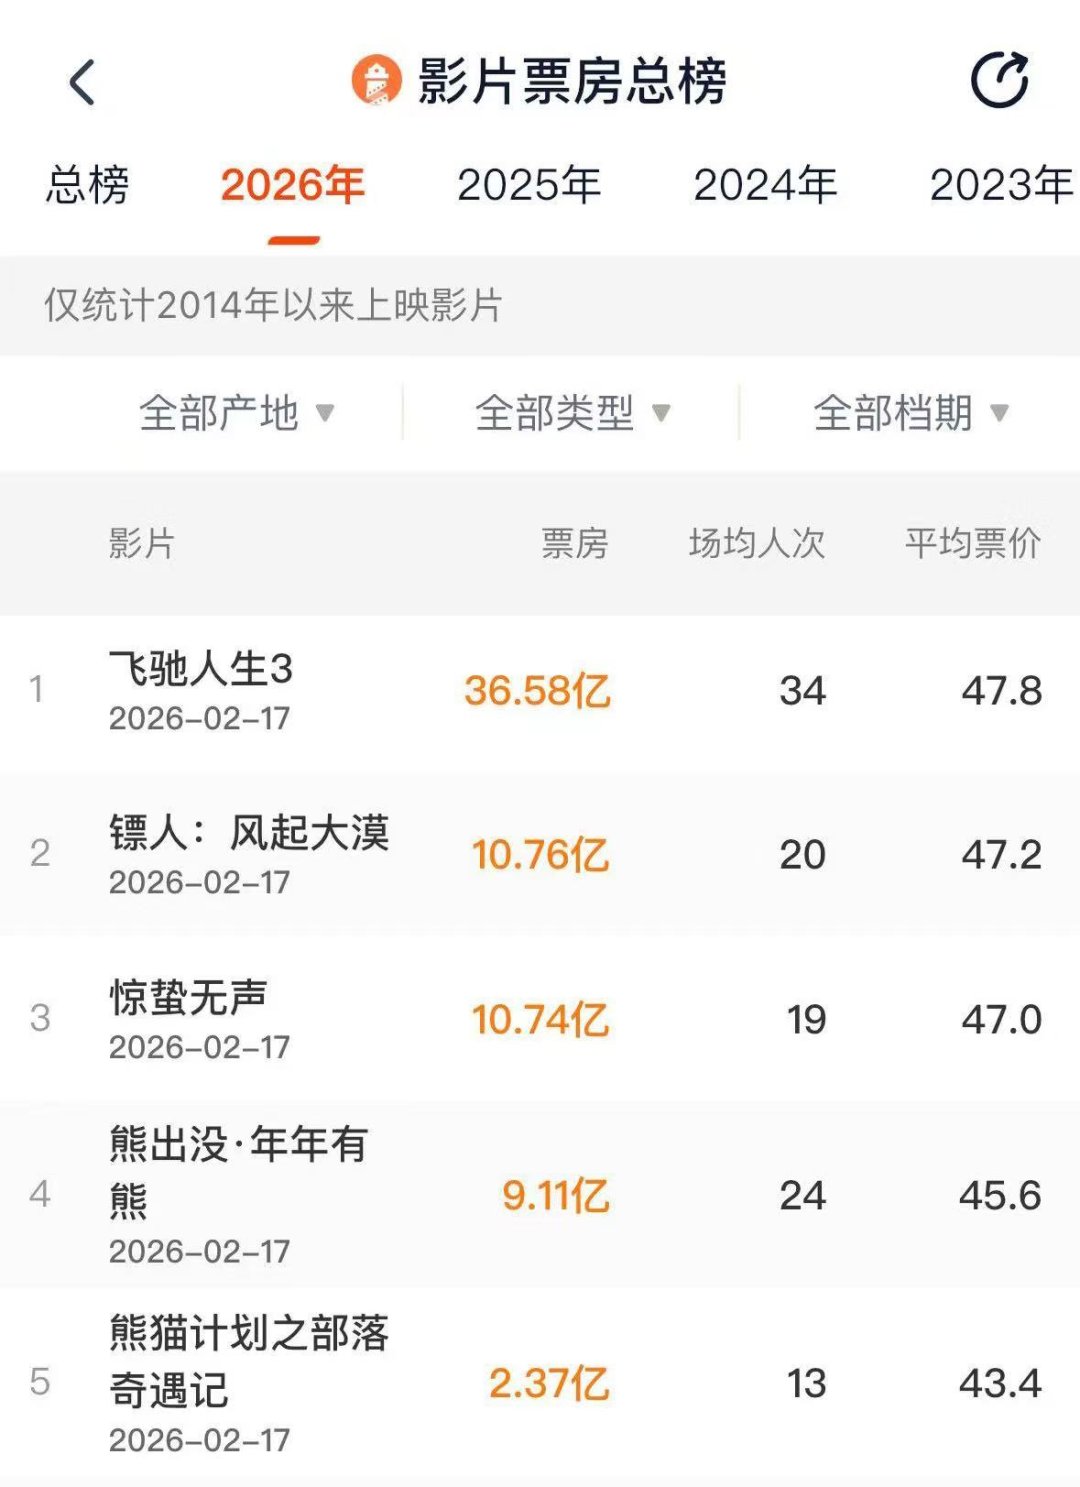The width and height of the screenshot is (1080, 1487).
Task: Select the film 惊蛰无声
Action: [x=189, y=997]
